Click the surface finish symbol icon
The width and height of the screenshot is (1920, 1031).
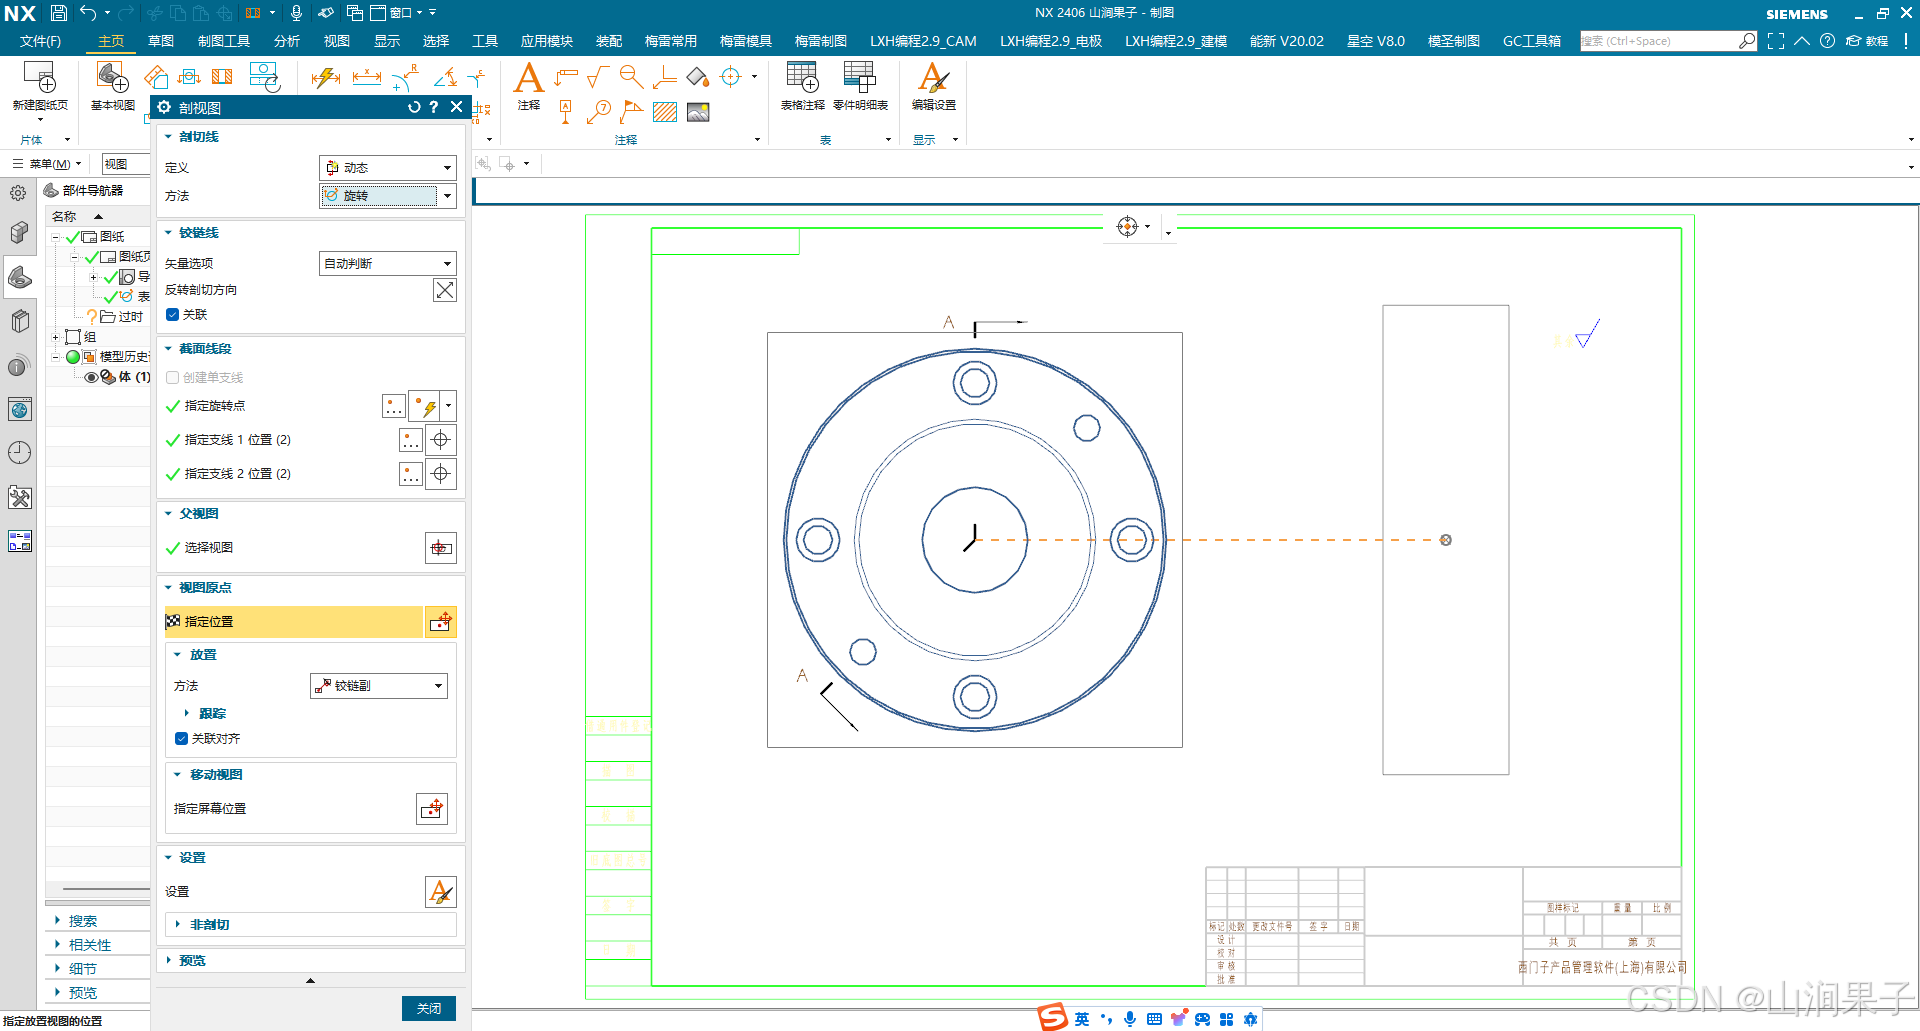(x=599, y=76)
